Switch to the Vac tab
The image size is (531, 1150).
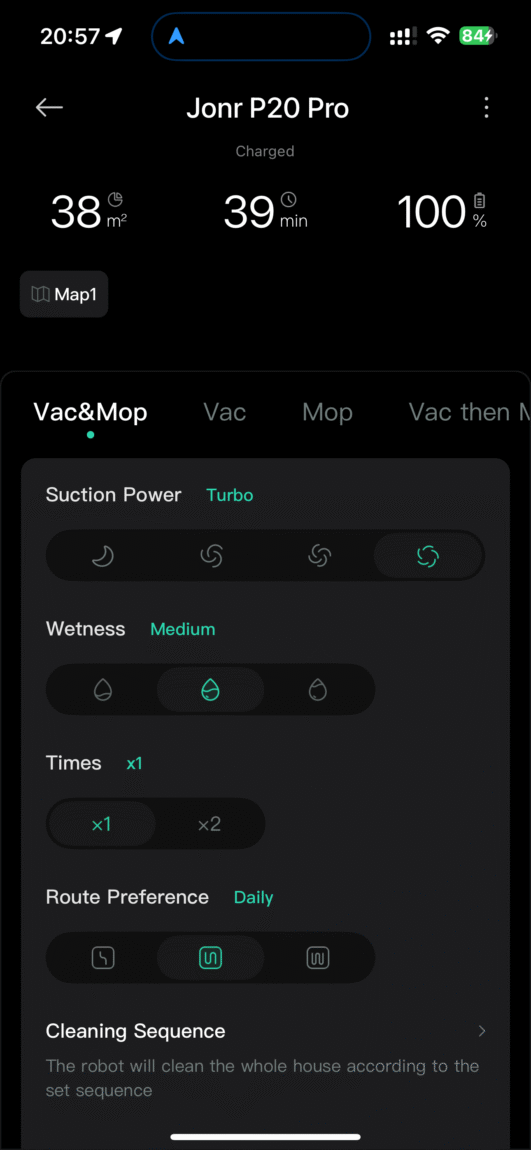[x=224, y=412]
